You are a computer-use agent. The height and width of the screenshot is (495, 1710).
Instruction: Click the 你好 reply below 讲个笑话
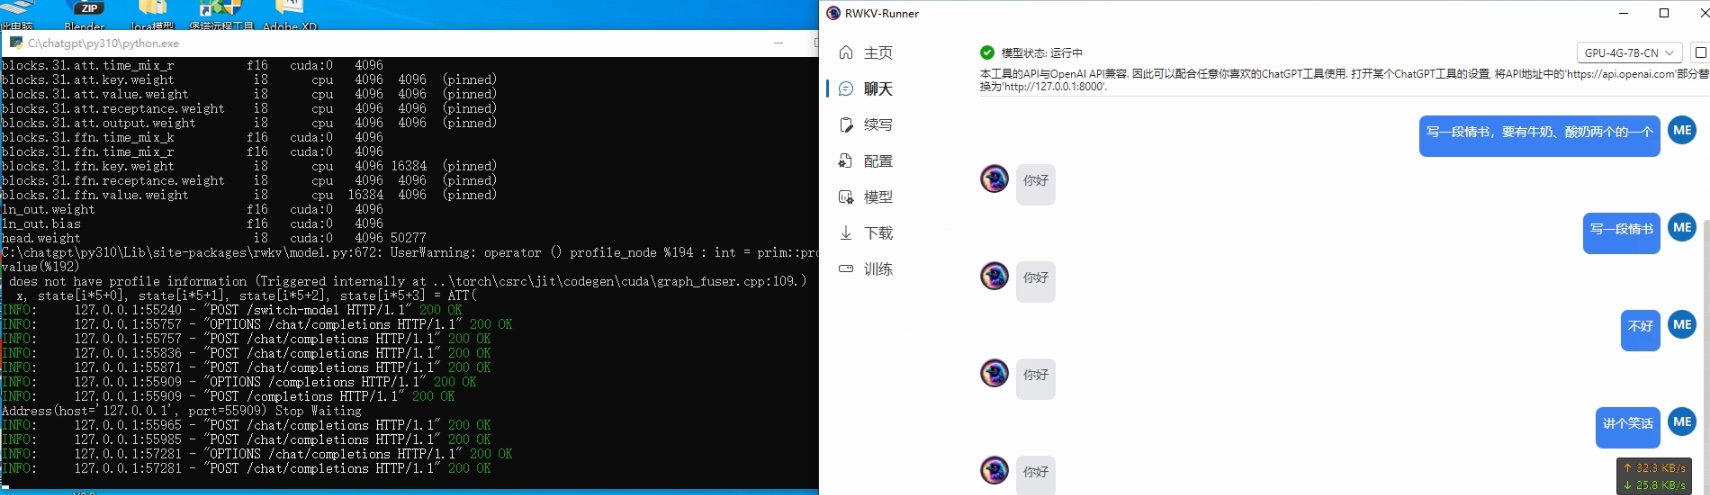(1035, 474)
